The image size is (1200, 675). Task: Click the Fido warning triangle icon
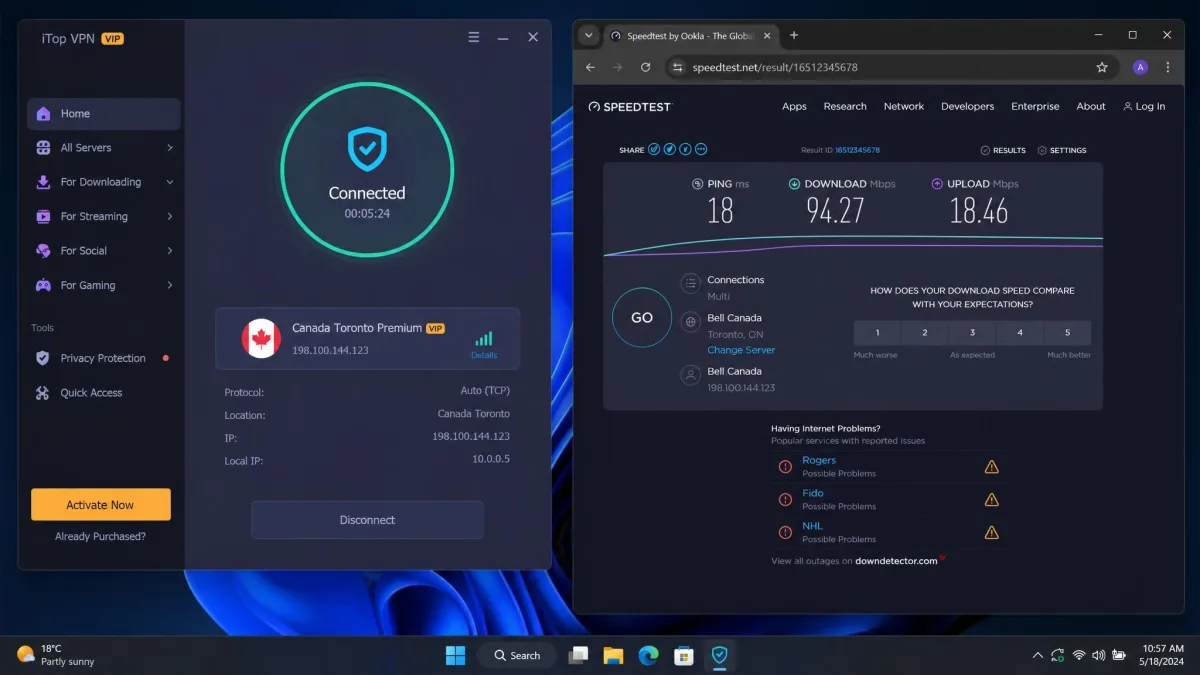[992, 499]
